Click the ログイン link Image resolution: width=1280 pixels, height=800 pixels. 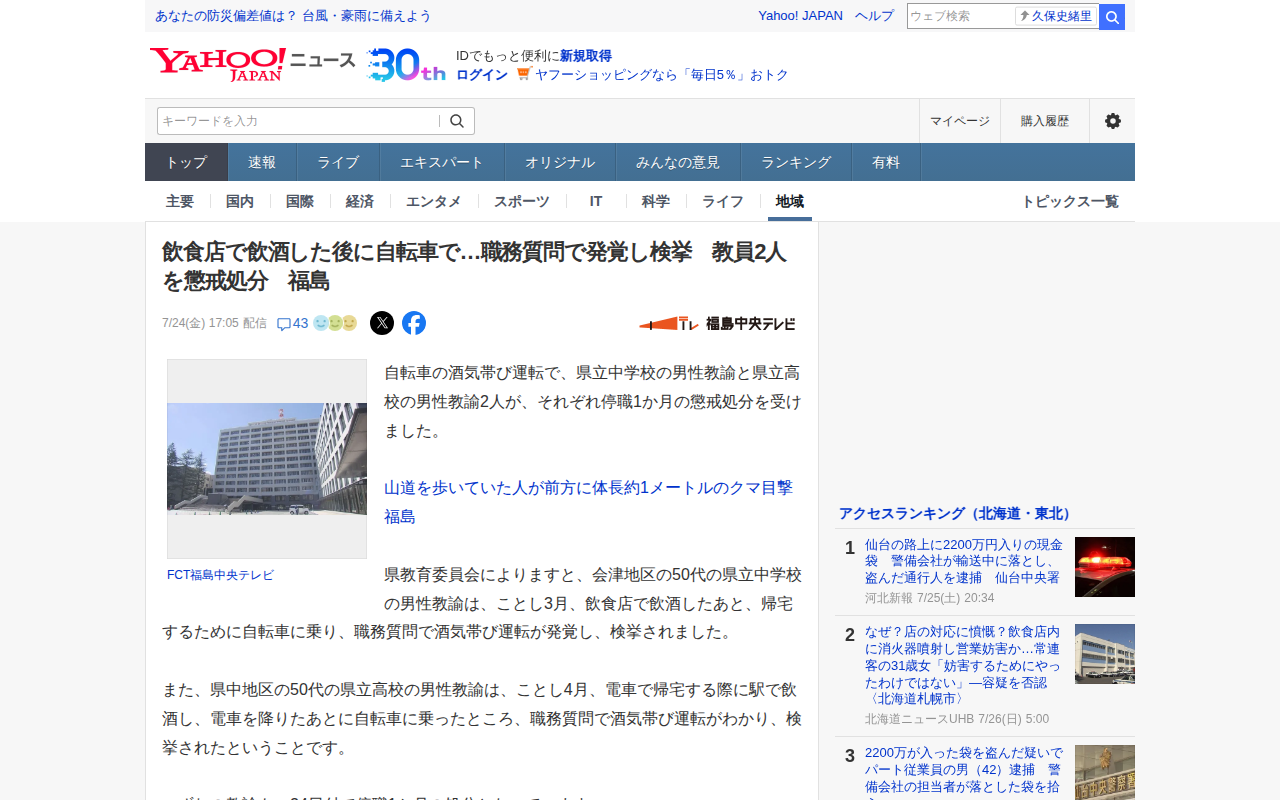click(482, 75)
